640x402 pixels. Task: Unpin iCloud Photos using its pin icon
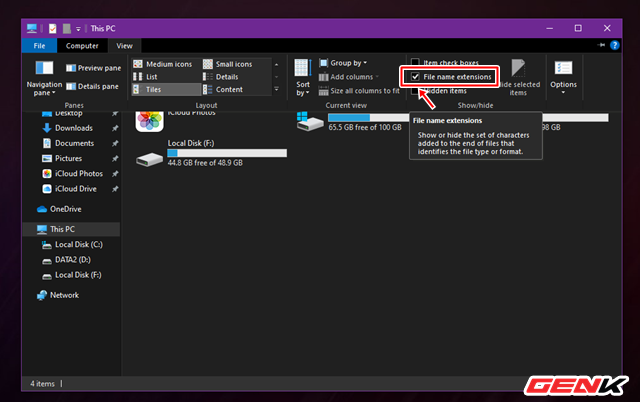(115, 174)
